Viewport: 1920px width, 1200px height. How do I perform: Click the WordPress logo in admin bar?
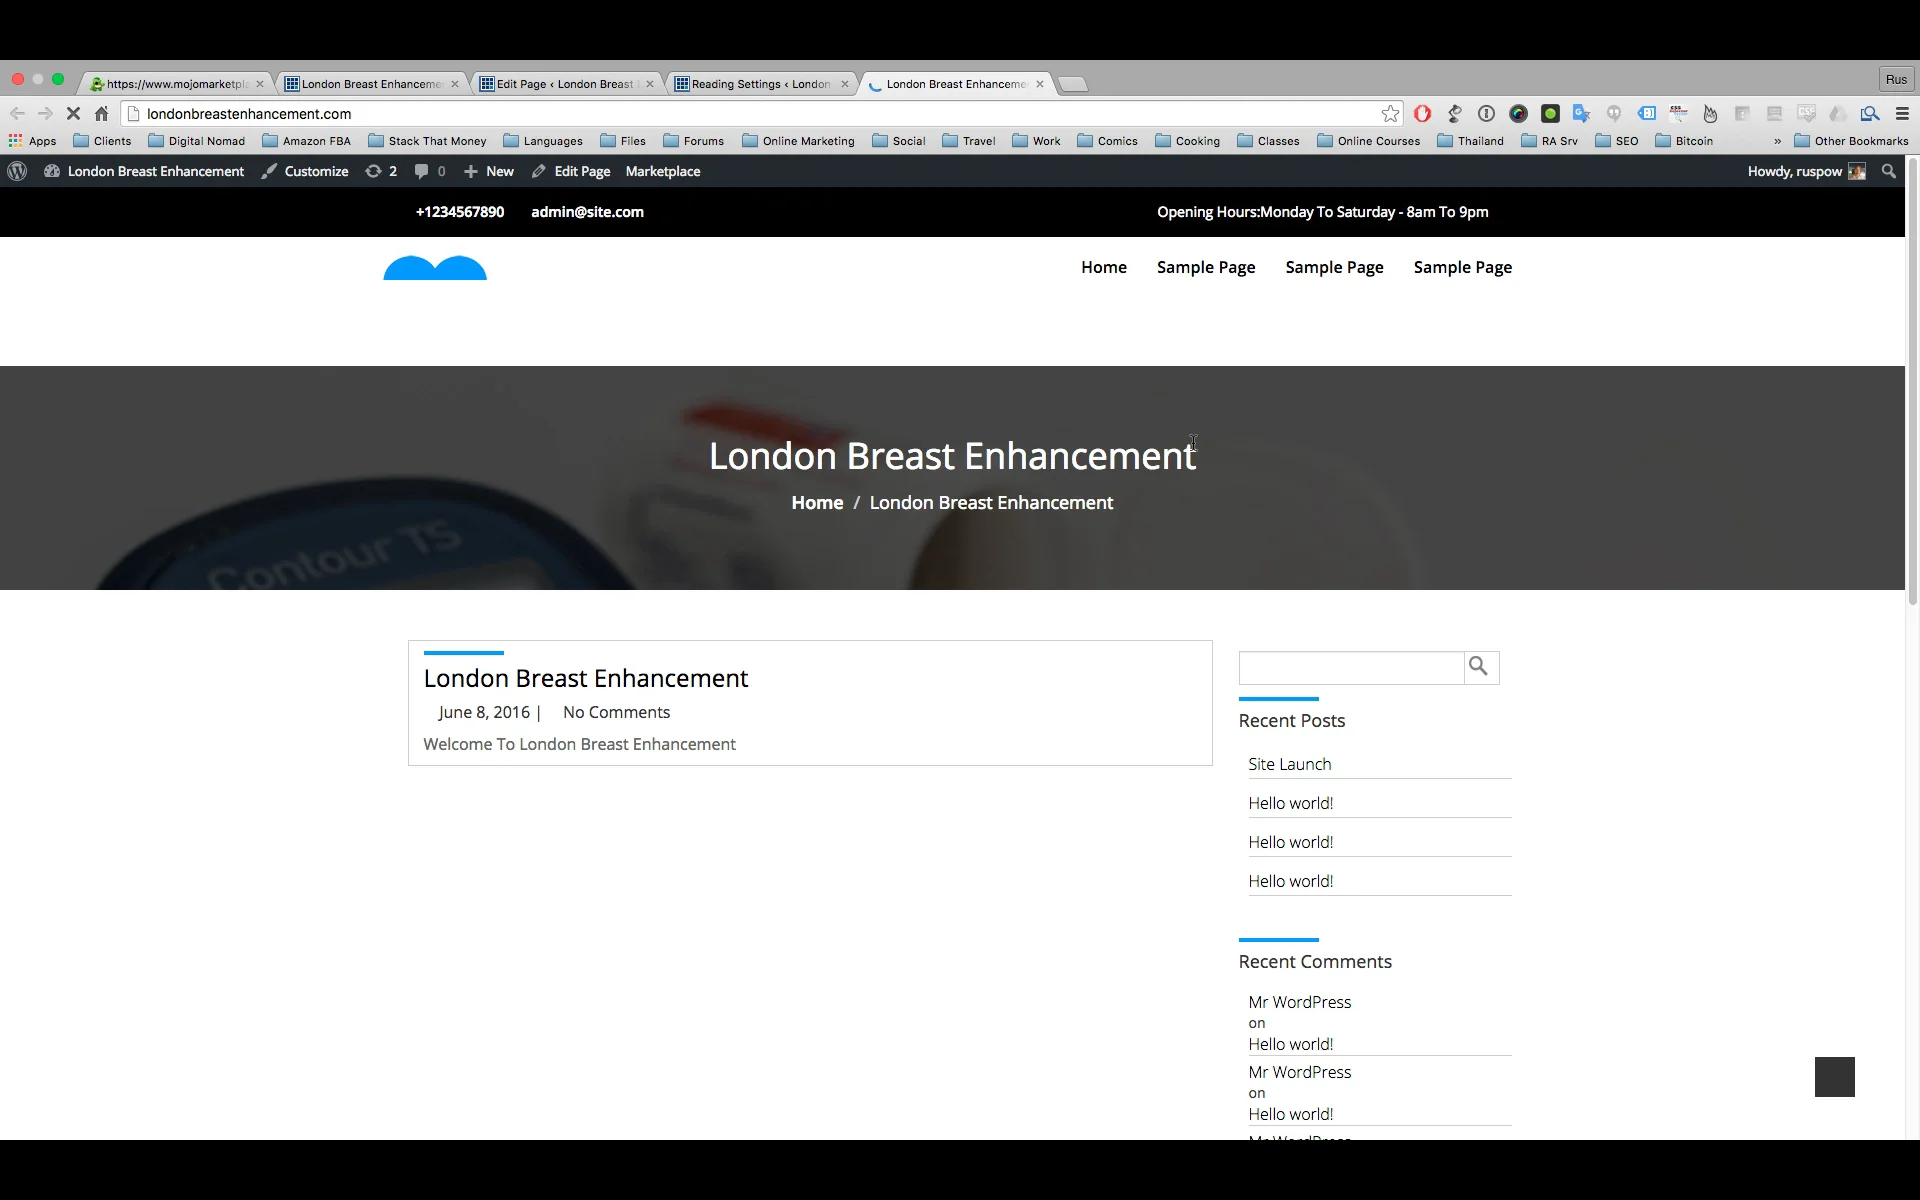[17, 171]
